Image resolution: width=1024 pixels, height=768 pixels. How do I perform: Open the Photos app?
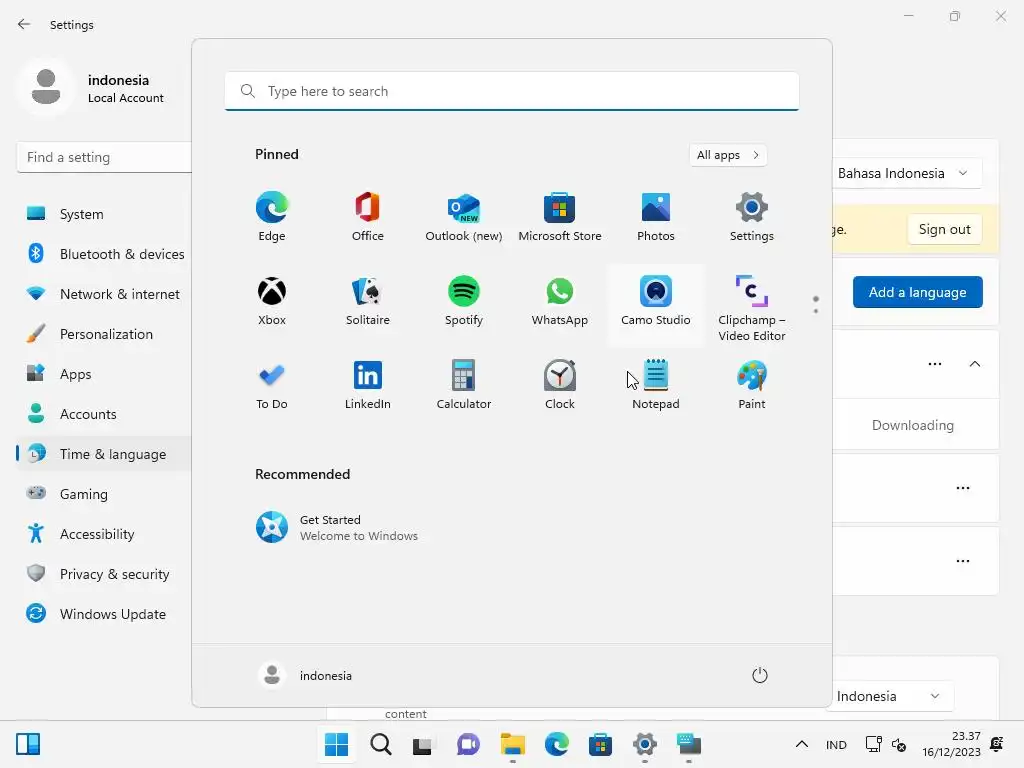(x=656, y=217)
